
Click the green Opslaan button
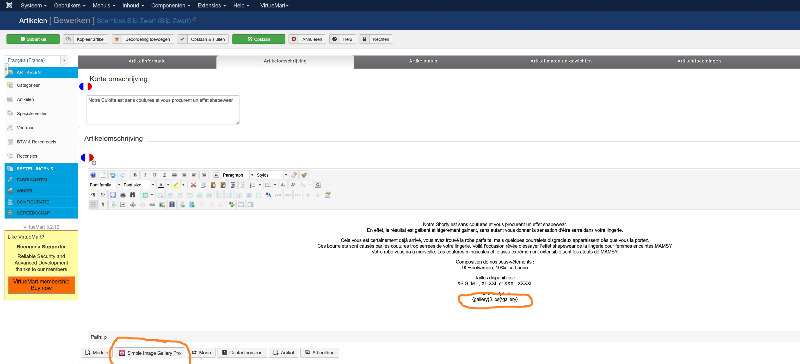pyautogui.click(x=258, y=39)
